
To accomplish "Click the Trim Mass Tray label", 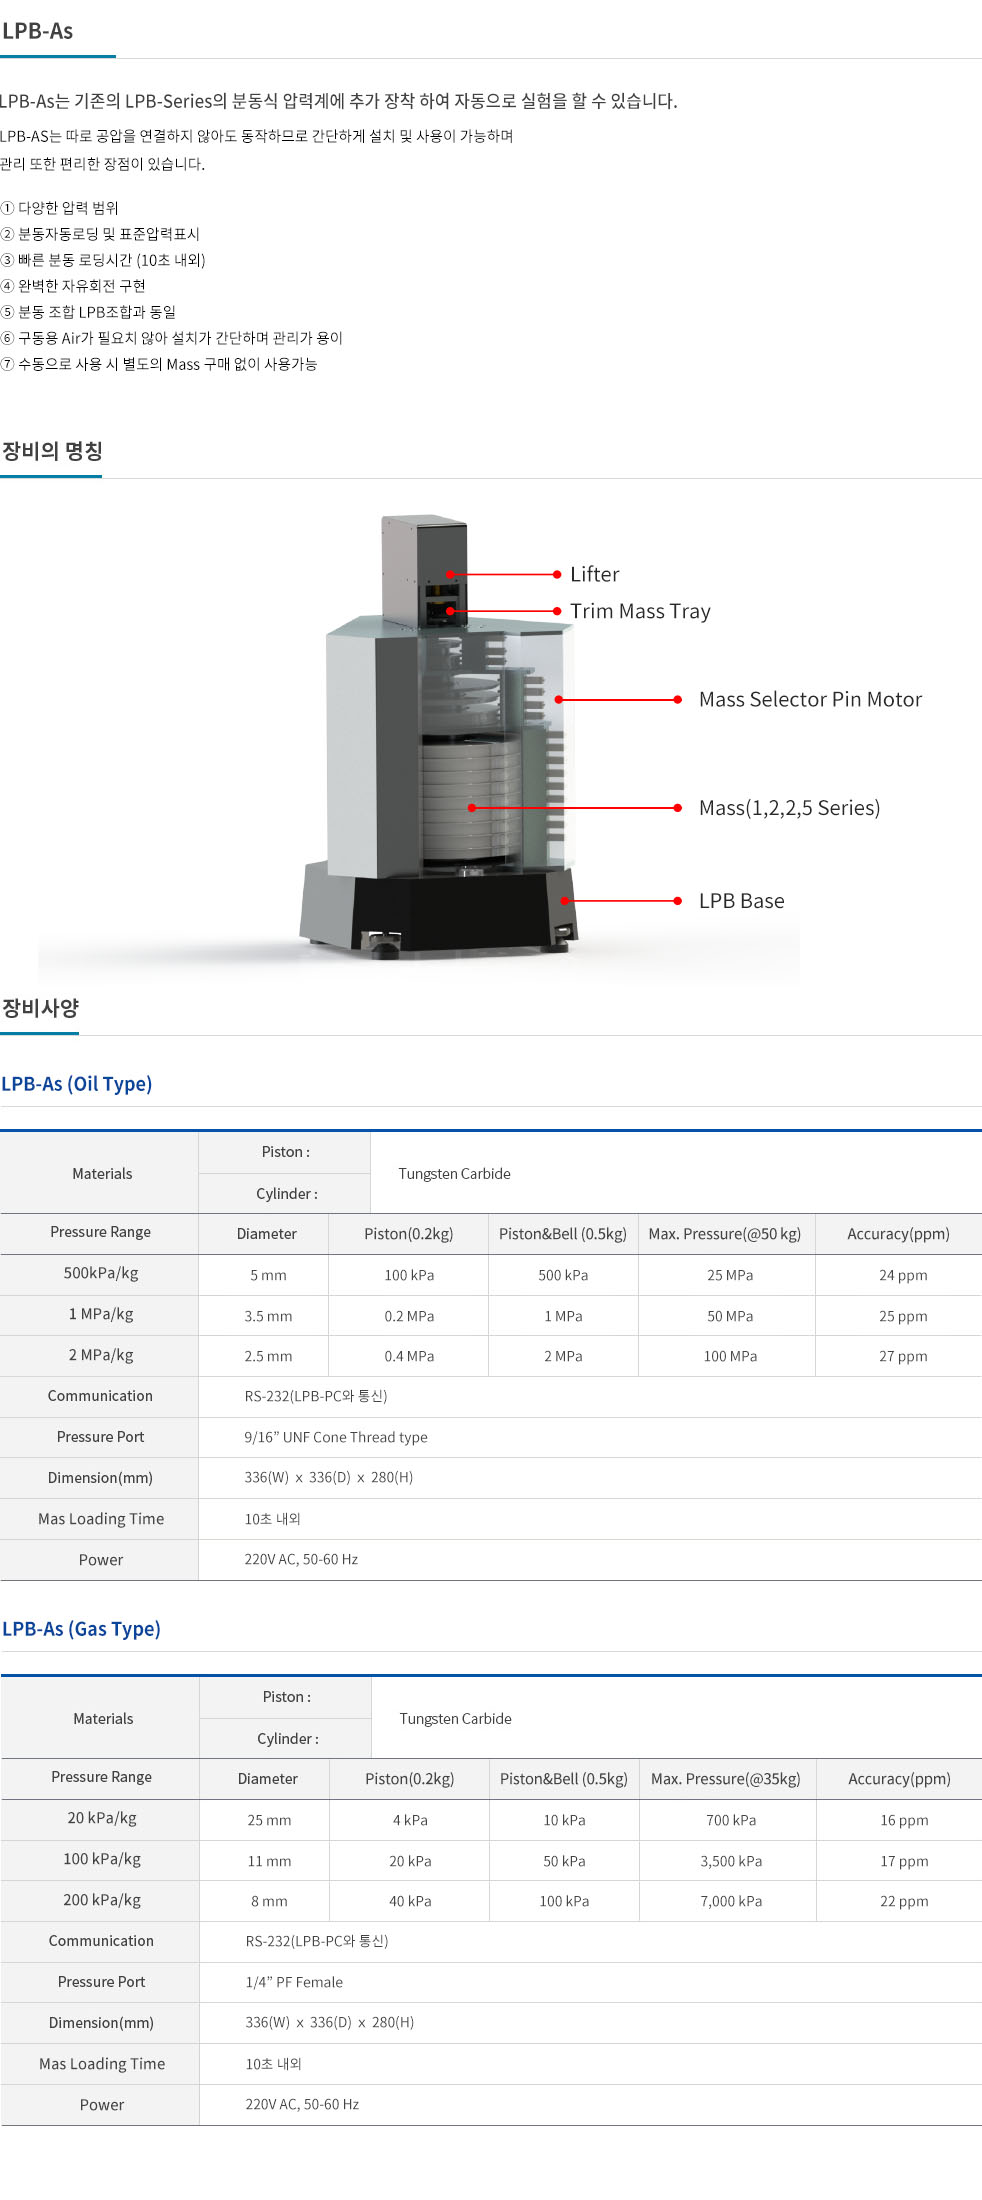I will point(640,611).
